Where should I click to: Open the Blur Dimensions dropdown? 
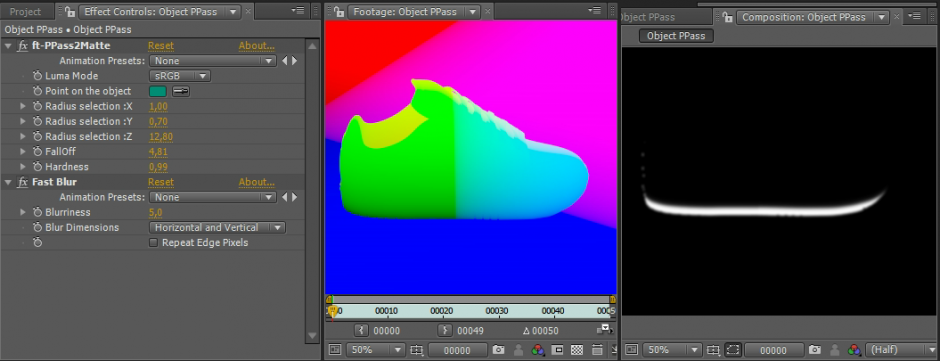(217, 228)
